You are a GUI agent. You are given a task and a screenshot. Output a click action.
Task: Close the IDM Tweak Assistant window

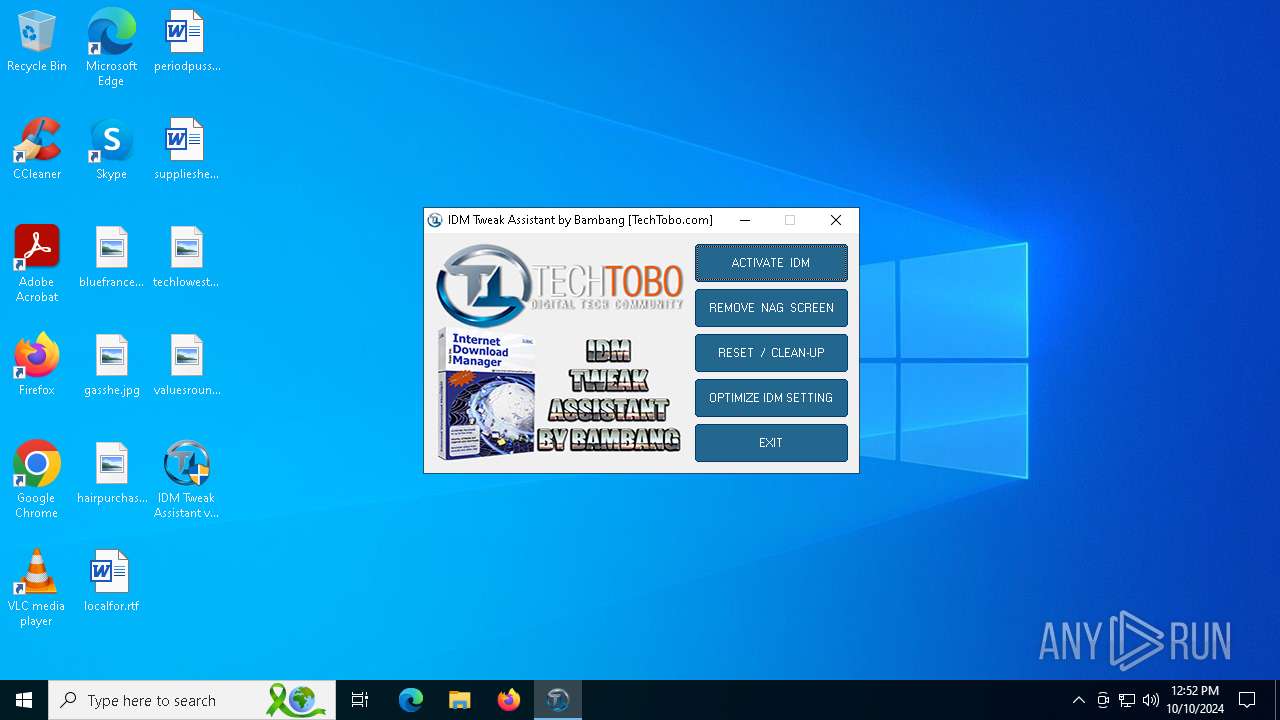click(836, 220)
